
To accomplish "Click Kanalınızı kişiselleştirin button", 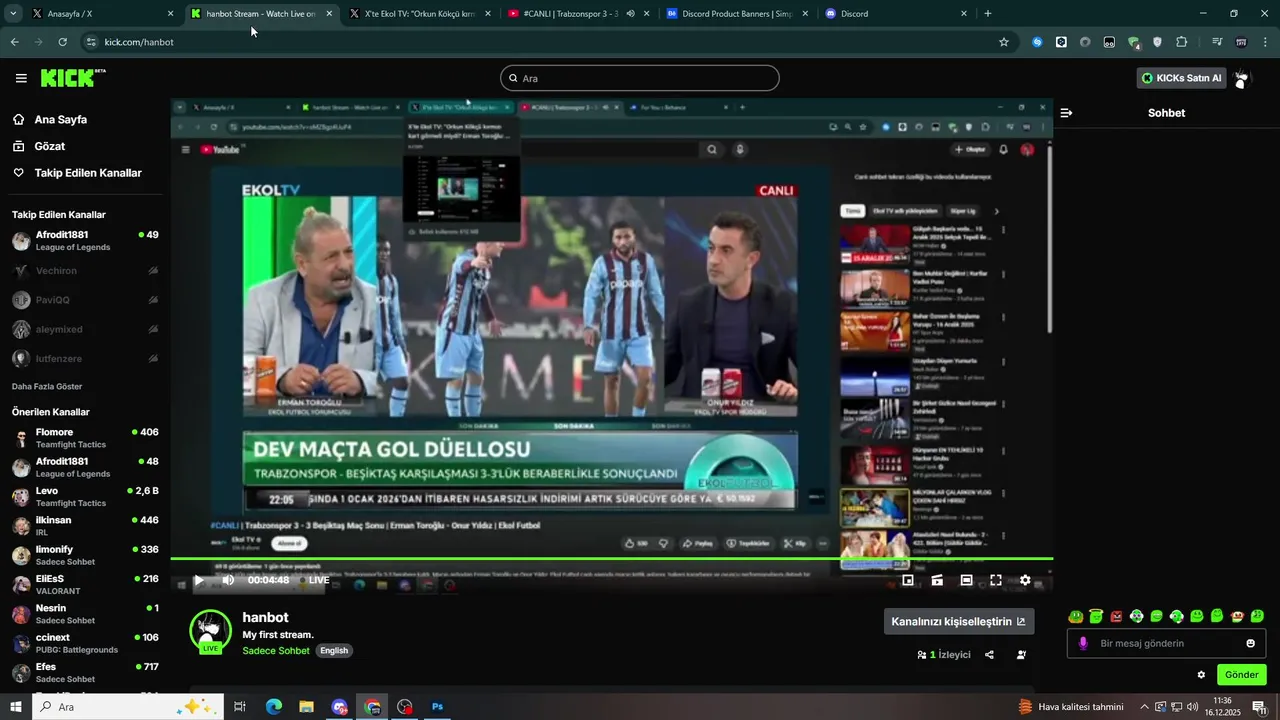I will [959, 621].
